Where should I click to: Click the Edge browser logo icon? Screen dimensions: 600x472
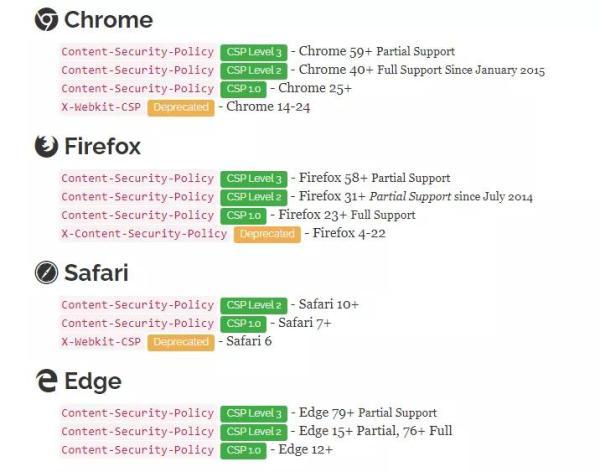pyautogui.click(x=46, y=381)
